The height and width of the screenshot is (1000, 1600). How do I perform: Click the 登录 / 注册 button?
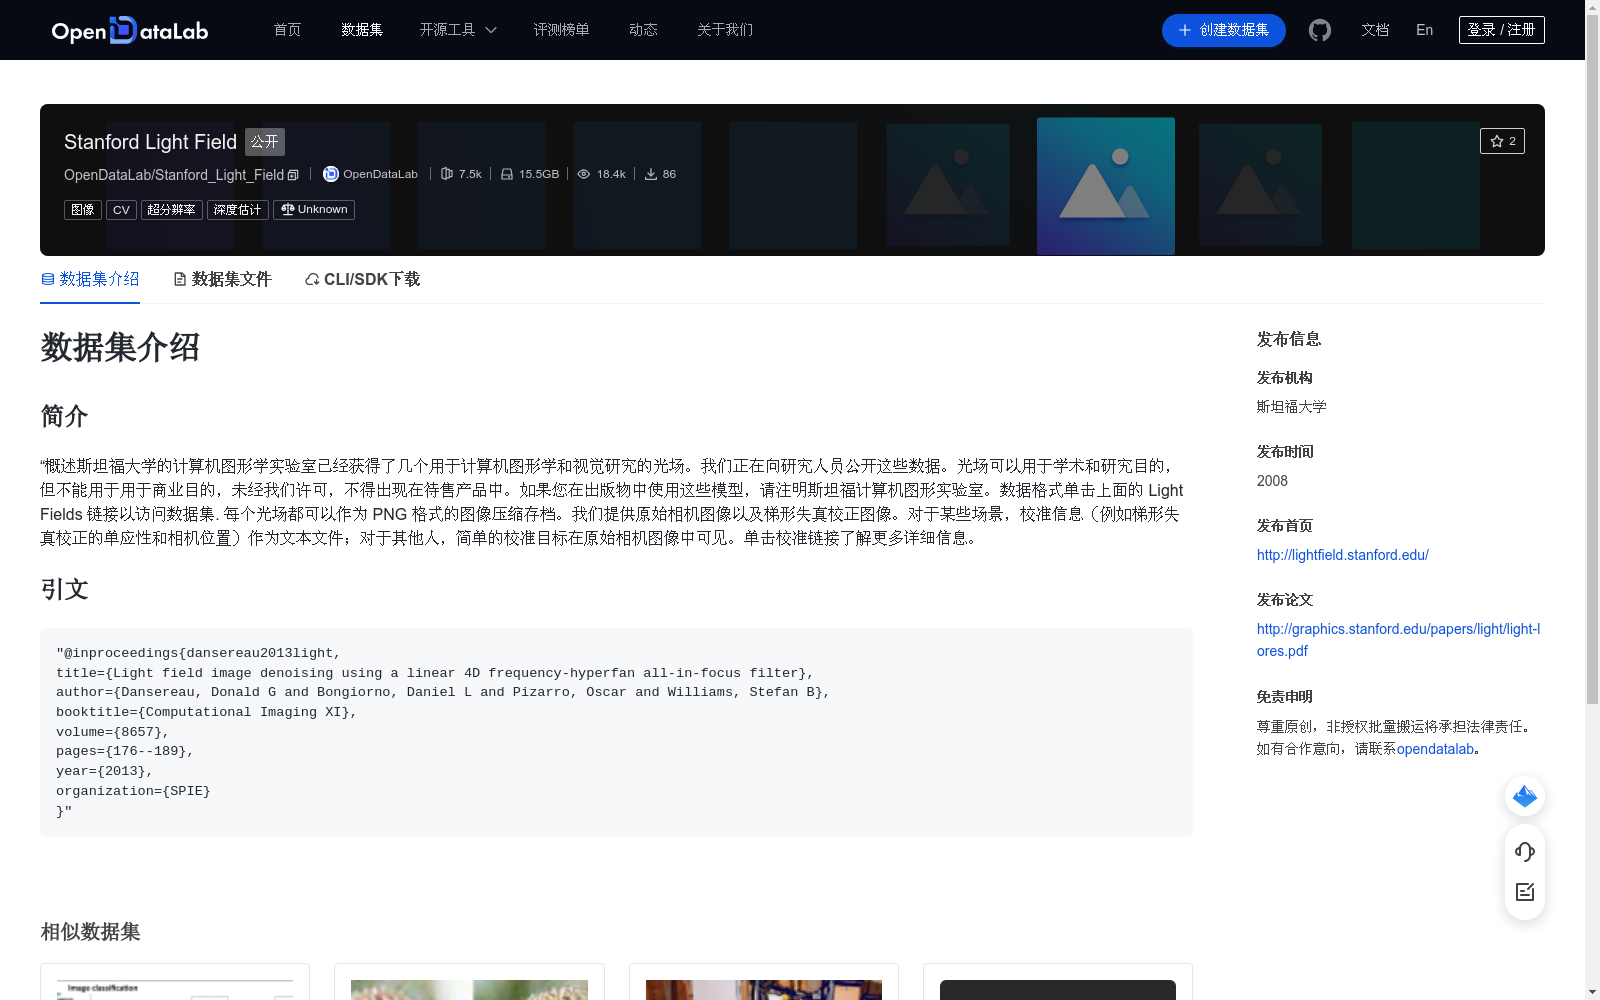[1501, 30]
